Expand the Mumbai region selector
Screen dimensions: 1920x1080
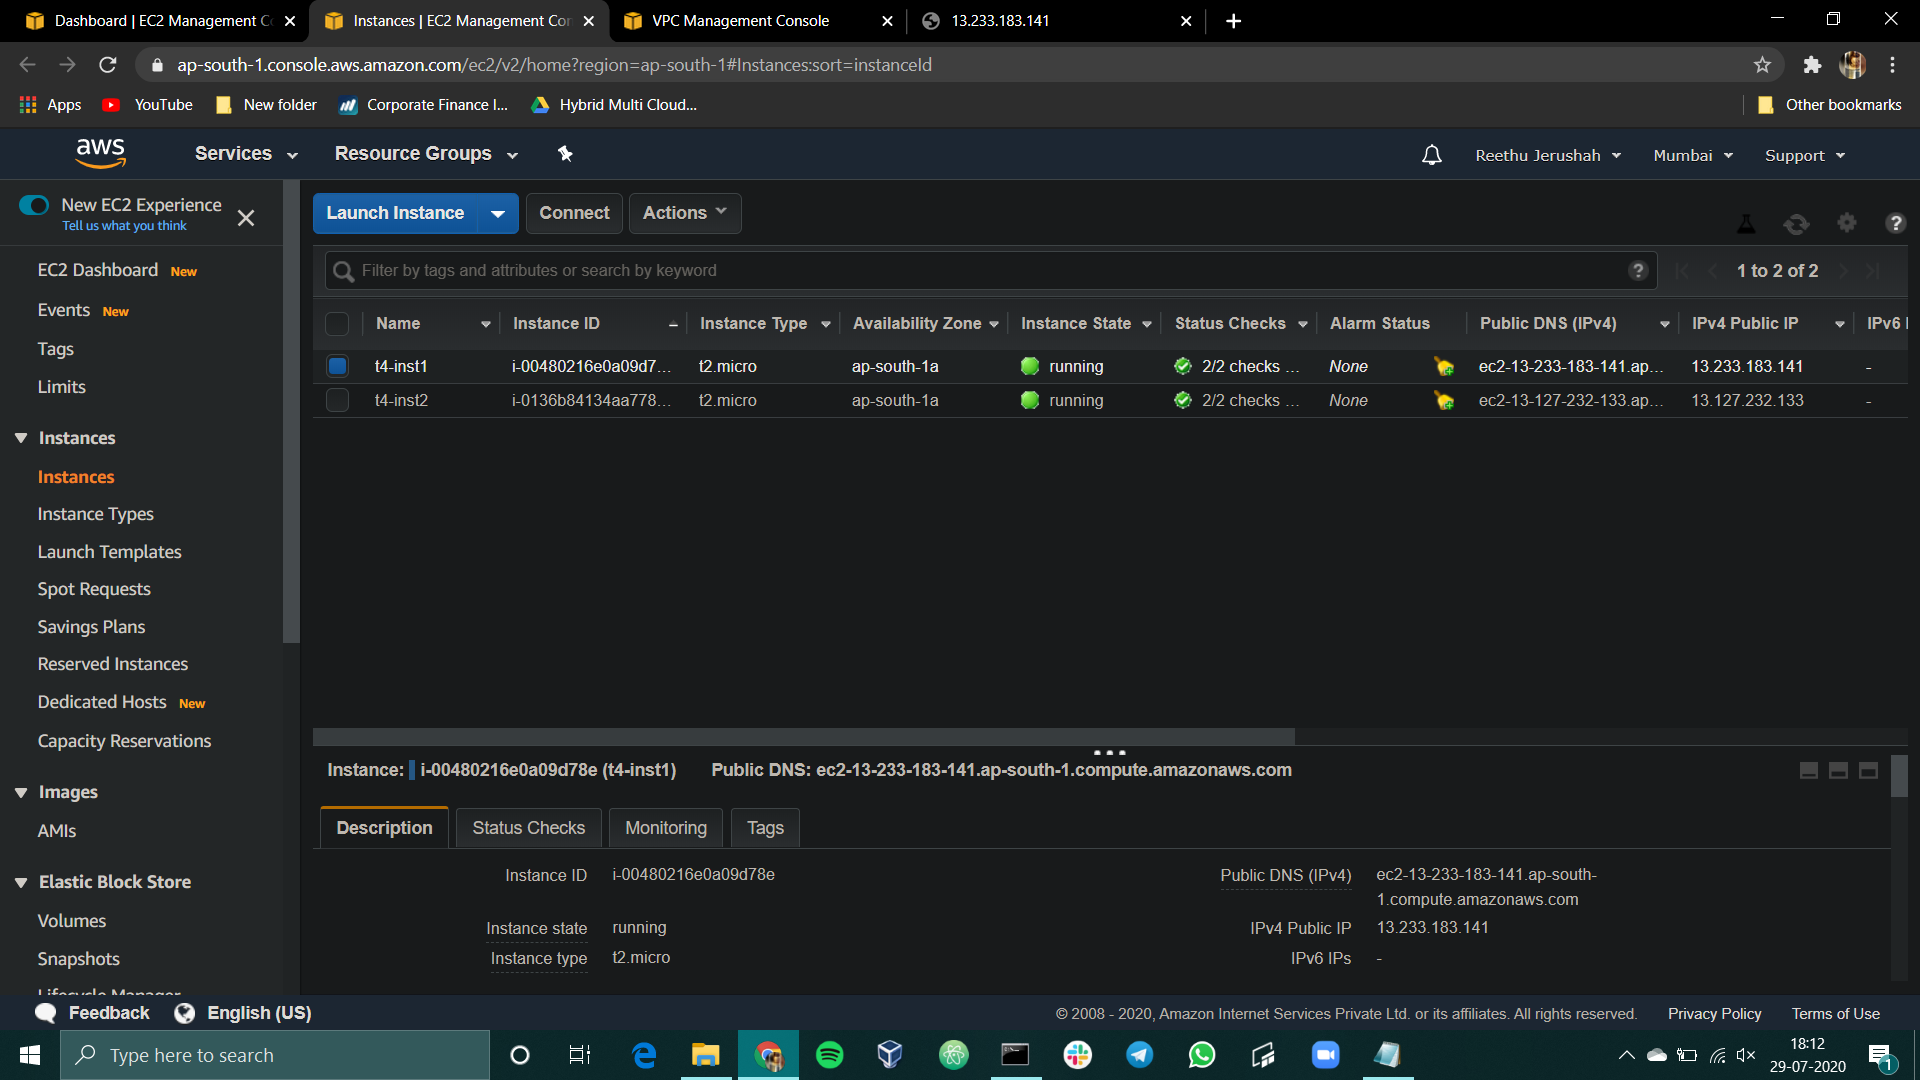(1692, 155)
